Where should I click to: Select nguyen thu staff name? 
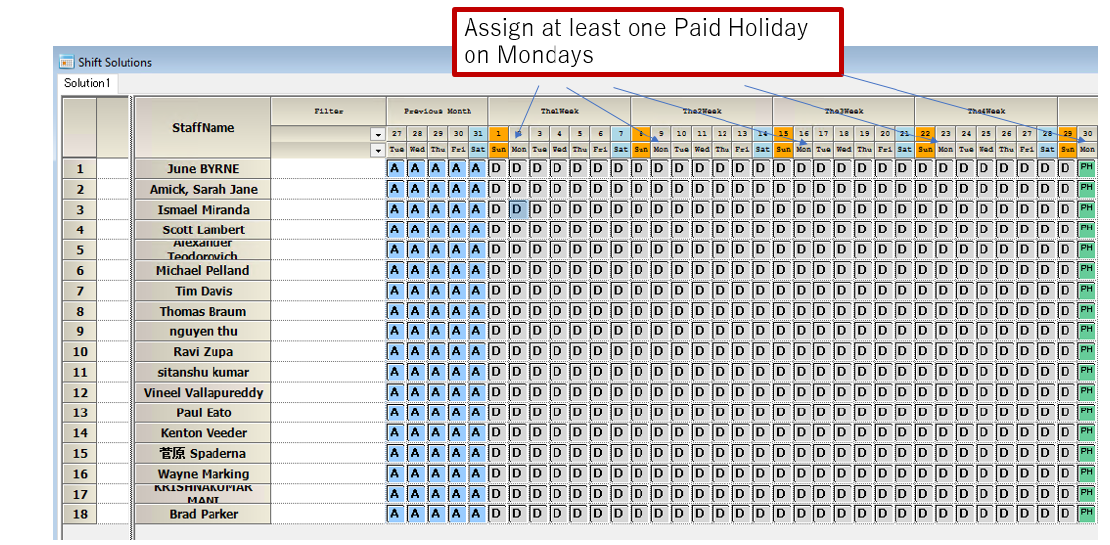pyautogui.click(x=203, y=331)
